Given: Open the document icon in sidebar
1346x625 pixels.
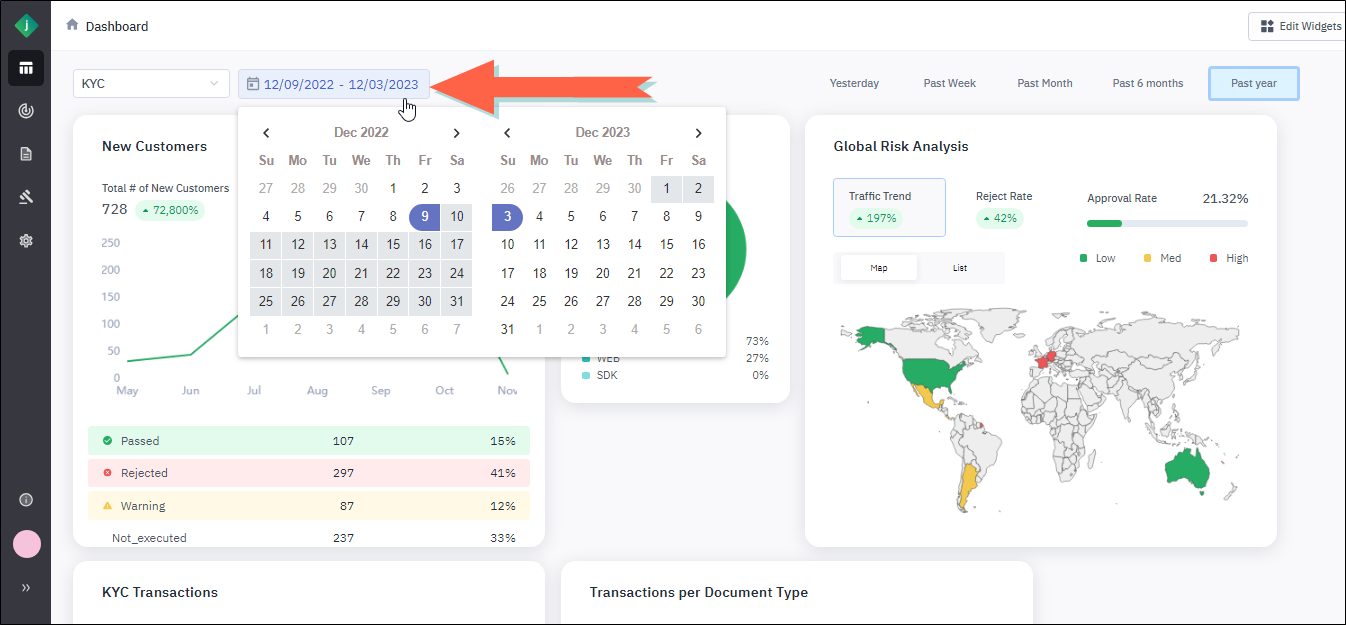Looking at the screenshot, I should click(26, 154).
